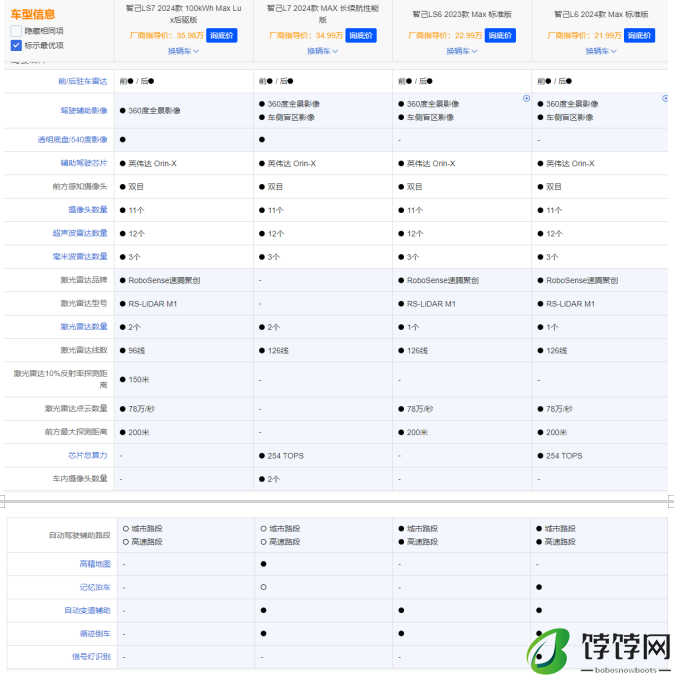This screenshot has width=674, height=675.
Task: Select the 厂商指导价 22.99万 price text
Action: tap(445, 35)
